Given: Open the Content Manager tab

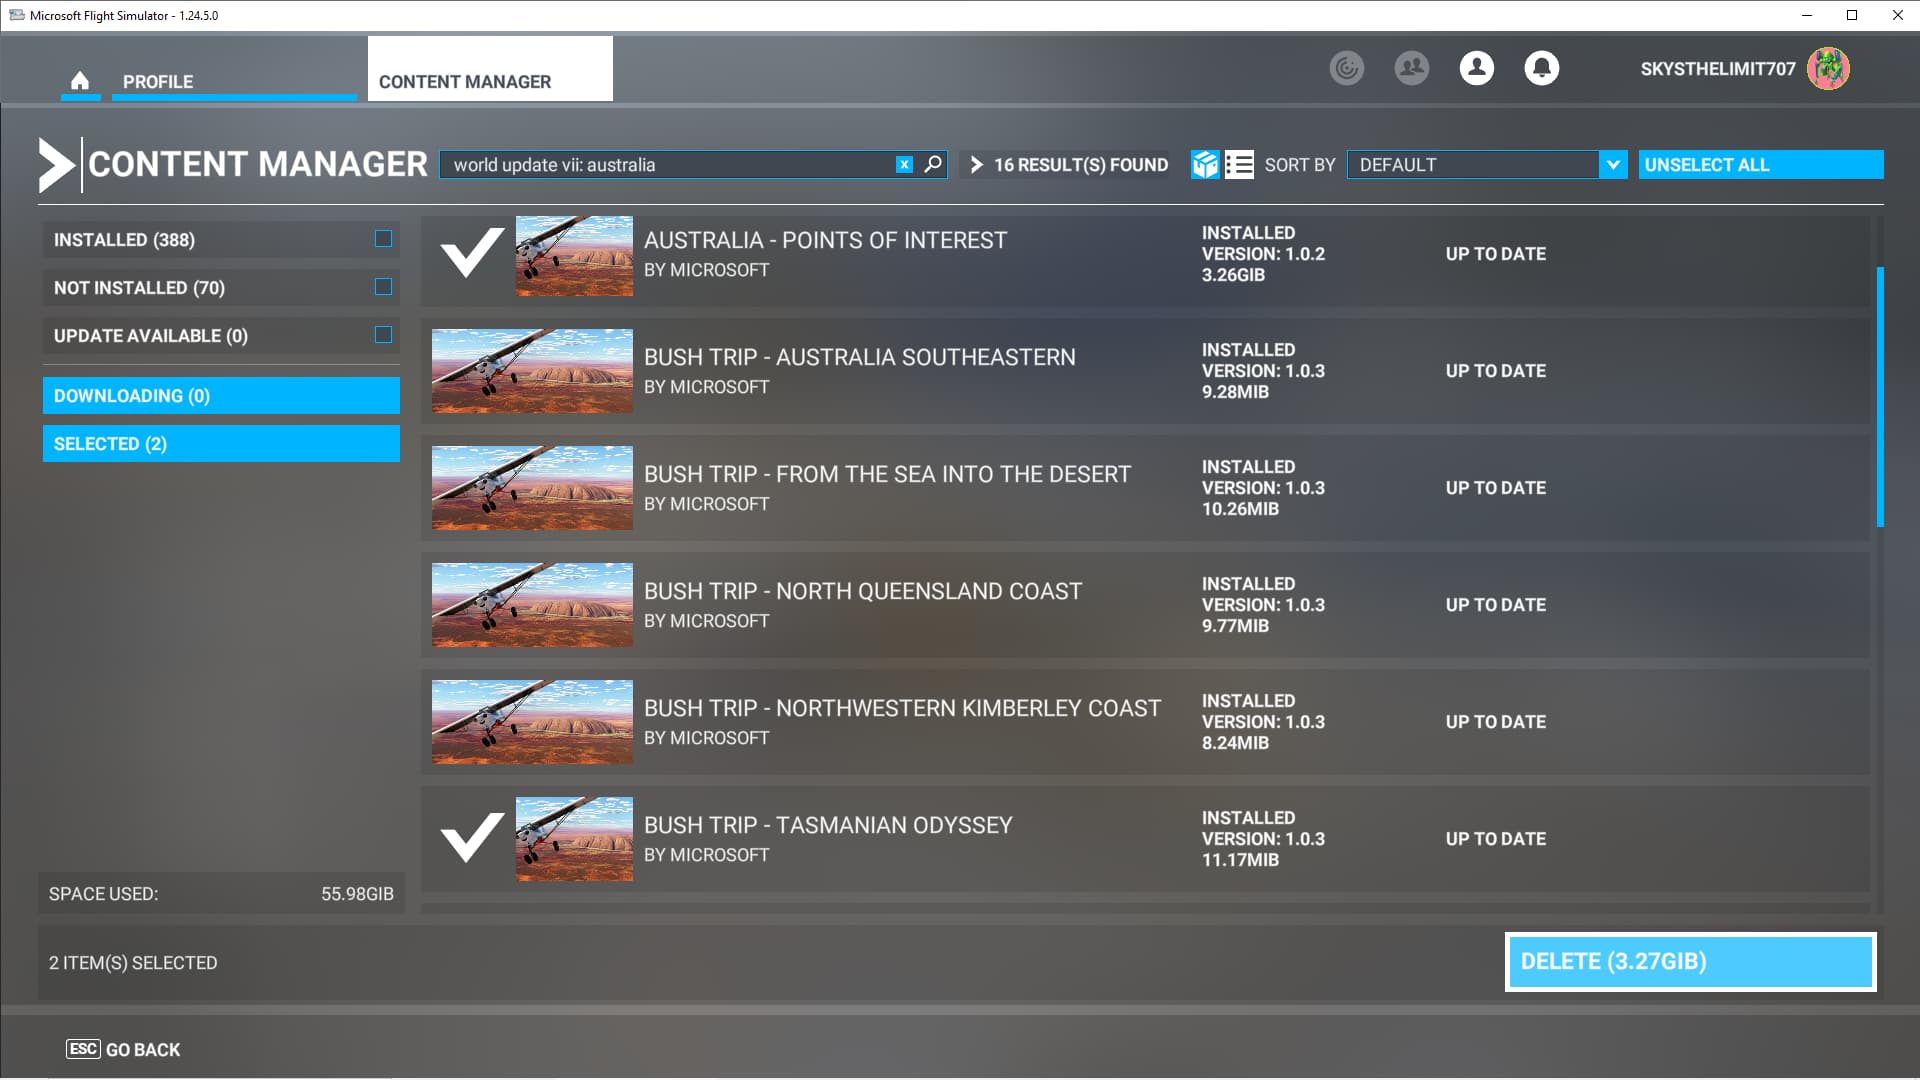Looking at the screenshot, I should tap(490, 69).
